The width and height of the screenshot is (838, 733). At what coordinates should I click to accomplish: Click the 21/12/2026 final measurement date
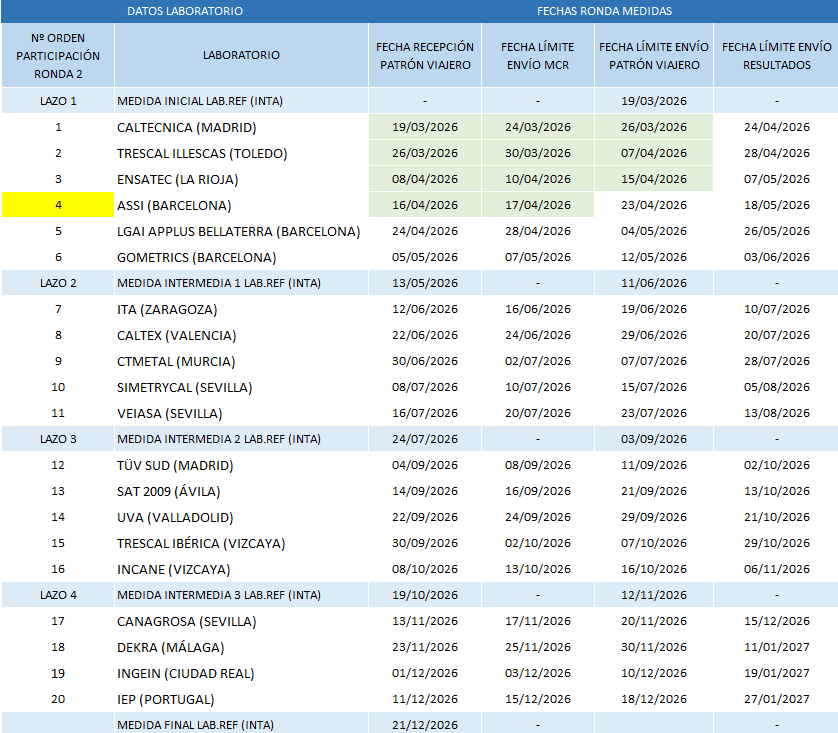coord(425,724)
